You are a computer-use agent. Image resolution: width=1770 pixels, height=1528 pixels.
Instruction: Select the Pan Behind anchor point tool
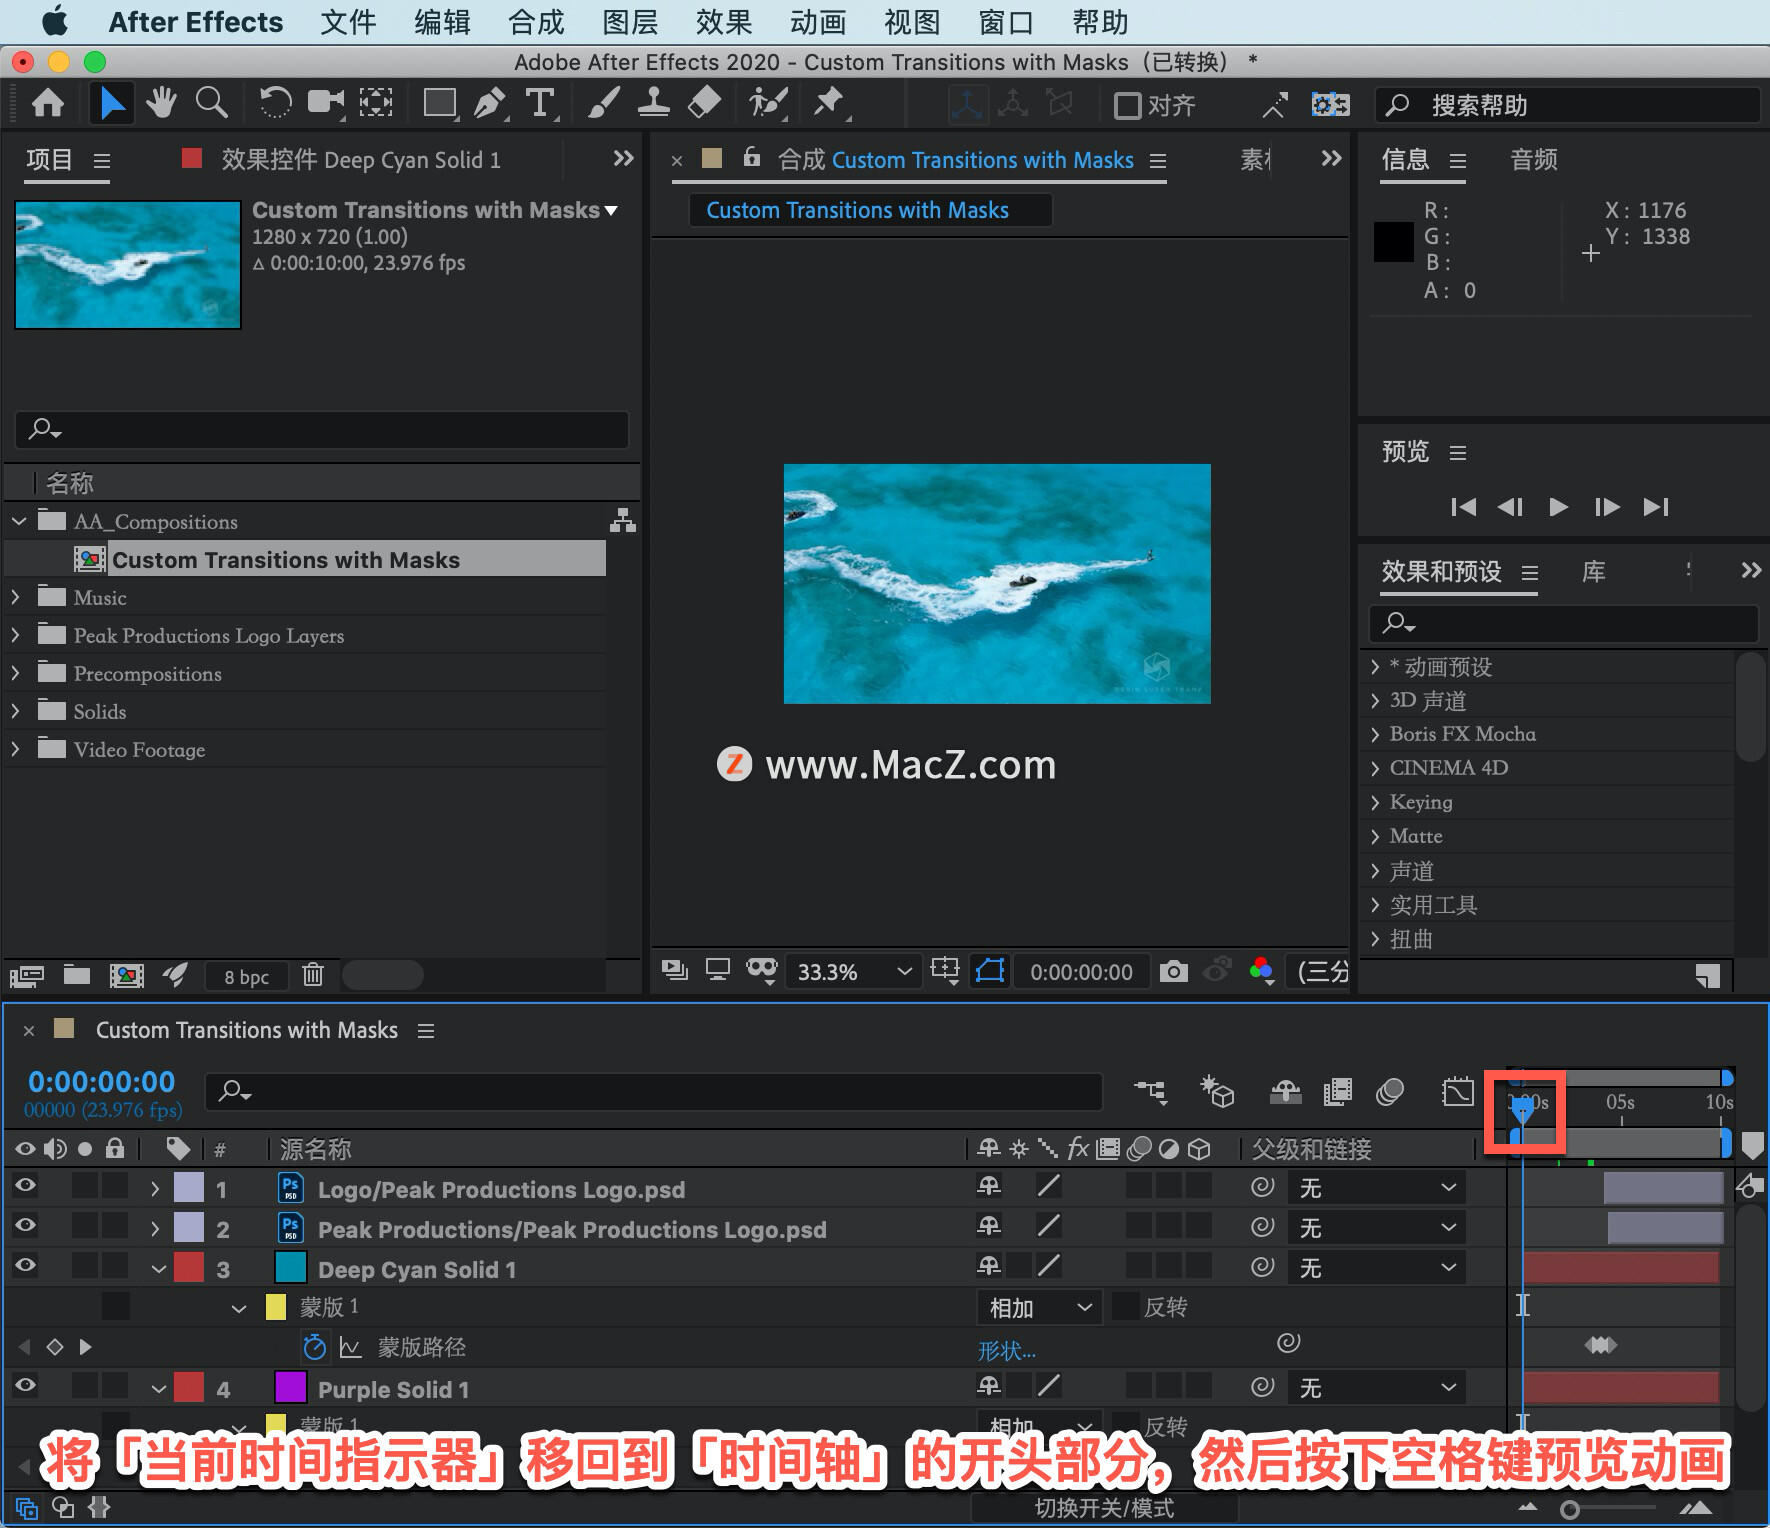pyautogui.click(x=376, y=103)
